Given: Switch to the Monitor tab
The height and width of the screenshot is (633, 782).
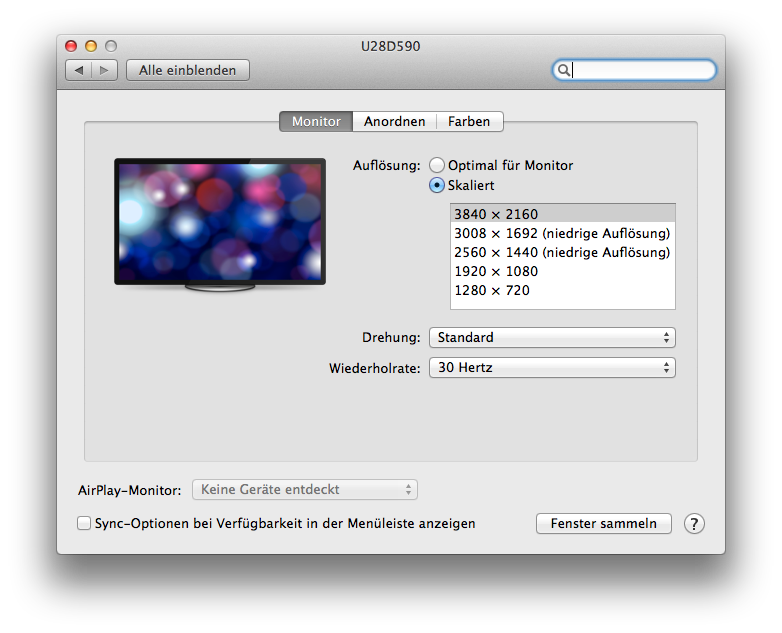Looking at the screenshot, I should click(x=316, y=122).
